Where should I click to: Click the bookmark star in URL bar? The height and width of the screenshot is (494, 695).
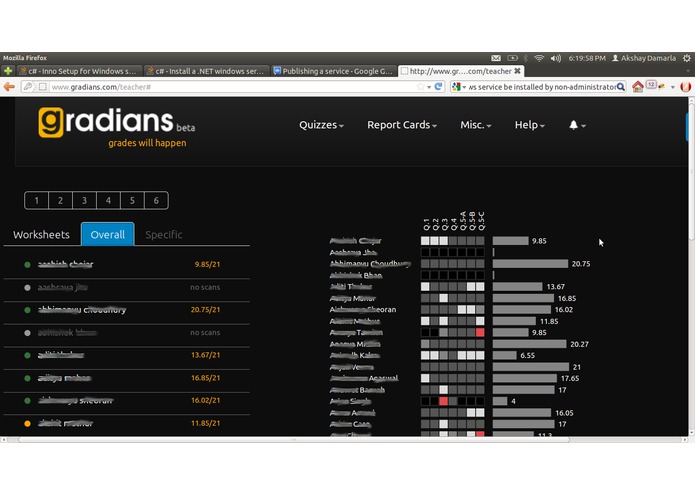(421, 87)
